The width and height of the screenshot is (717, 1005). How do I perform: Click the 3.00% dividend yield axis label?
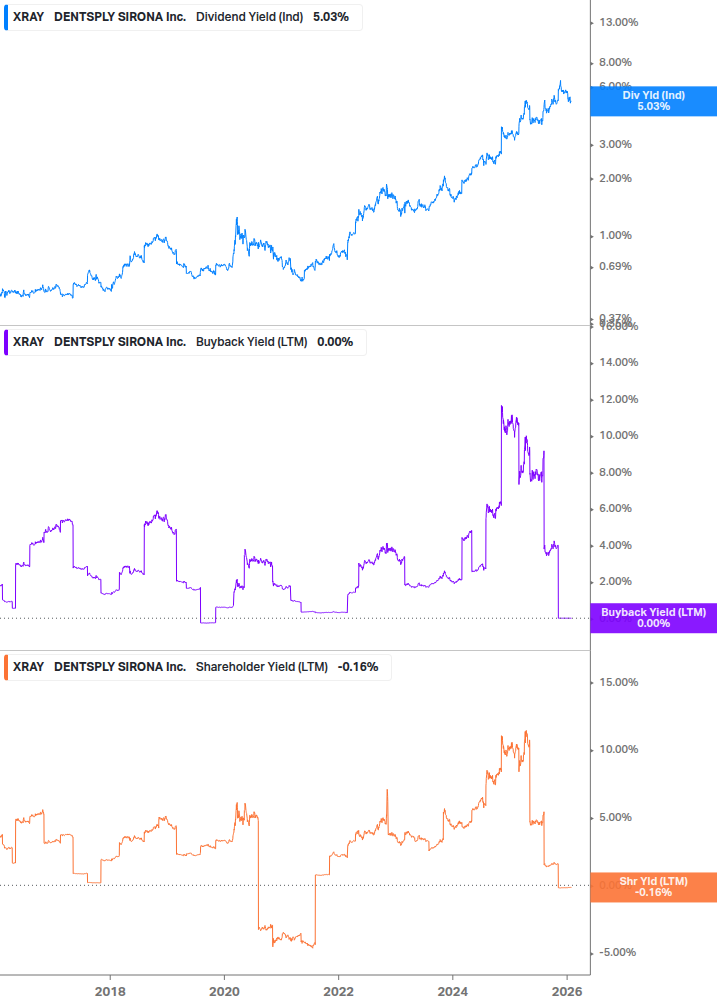coord(615,145)
